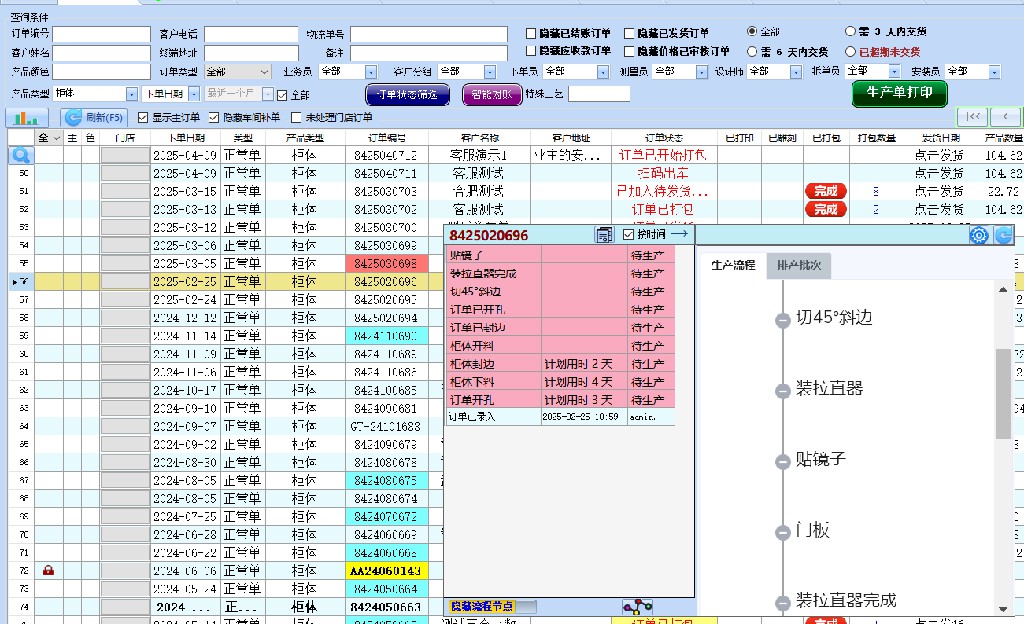1024x624 pixels.
Task: Open the document list icon beside 8425020696
Action: tap(605, 235)
